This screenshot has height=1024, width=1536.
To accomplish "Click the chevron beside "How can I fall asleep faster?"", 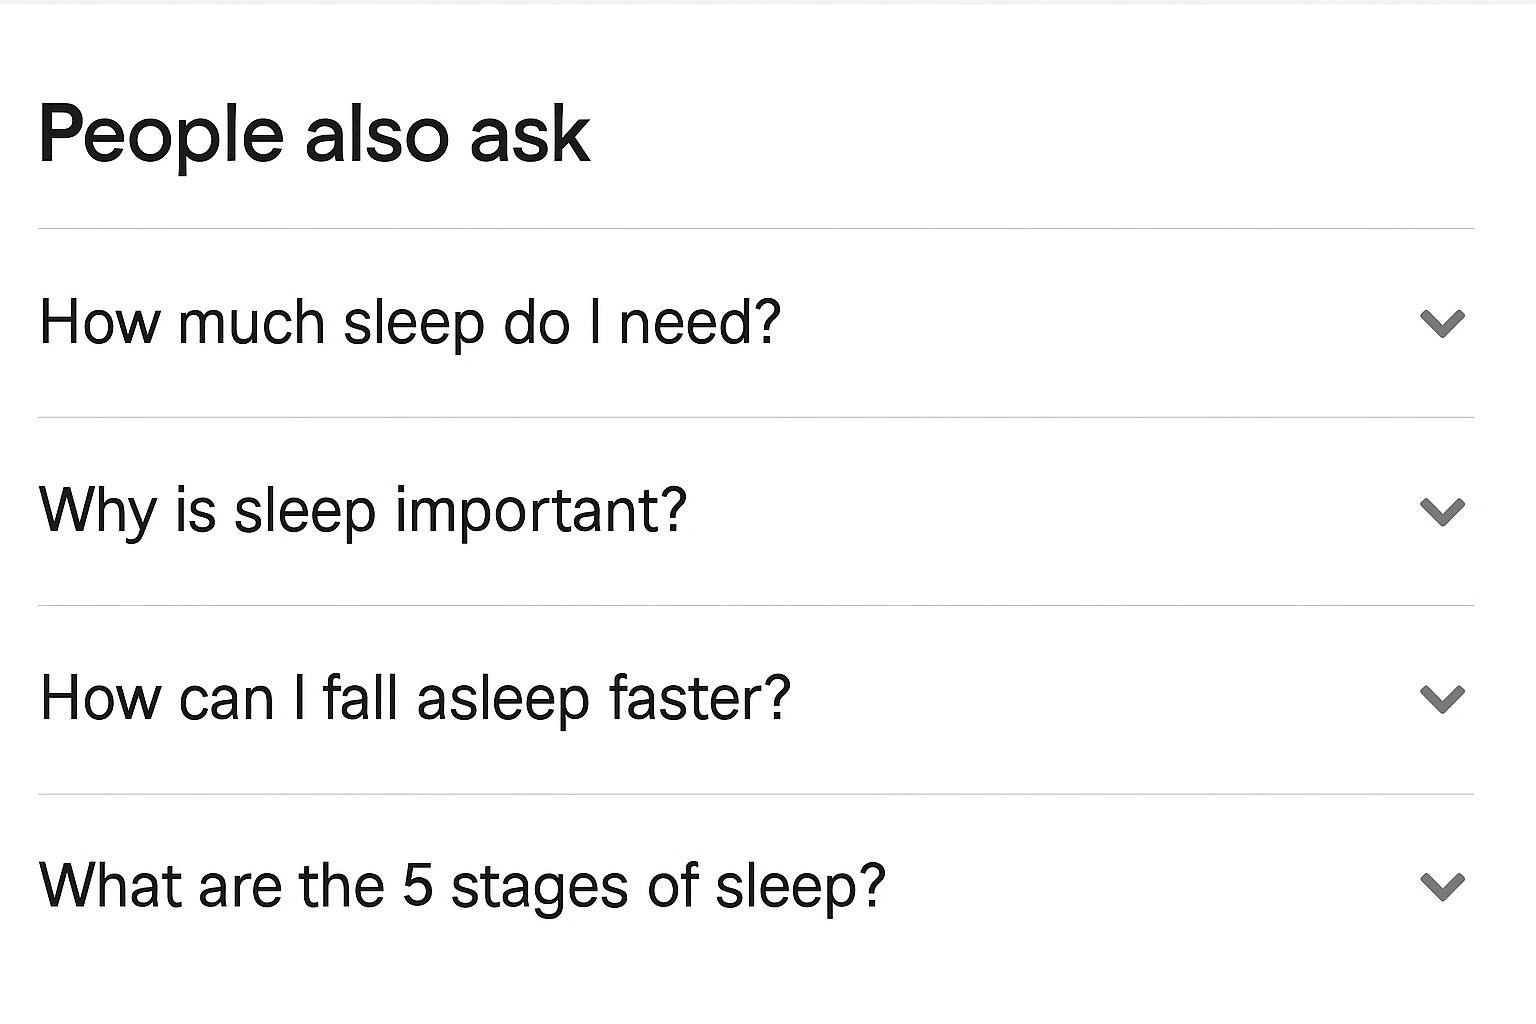I will point(1442,699).
